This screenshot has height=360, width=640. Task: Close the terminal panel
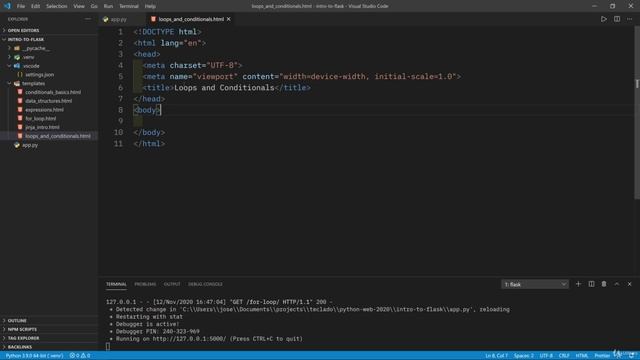click(x=629, y=284)
